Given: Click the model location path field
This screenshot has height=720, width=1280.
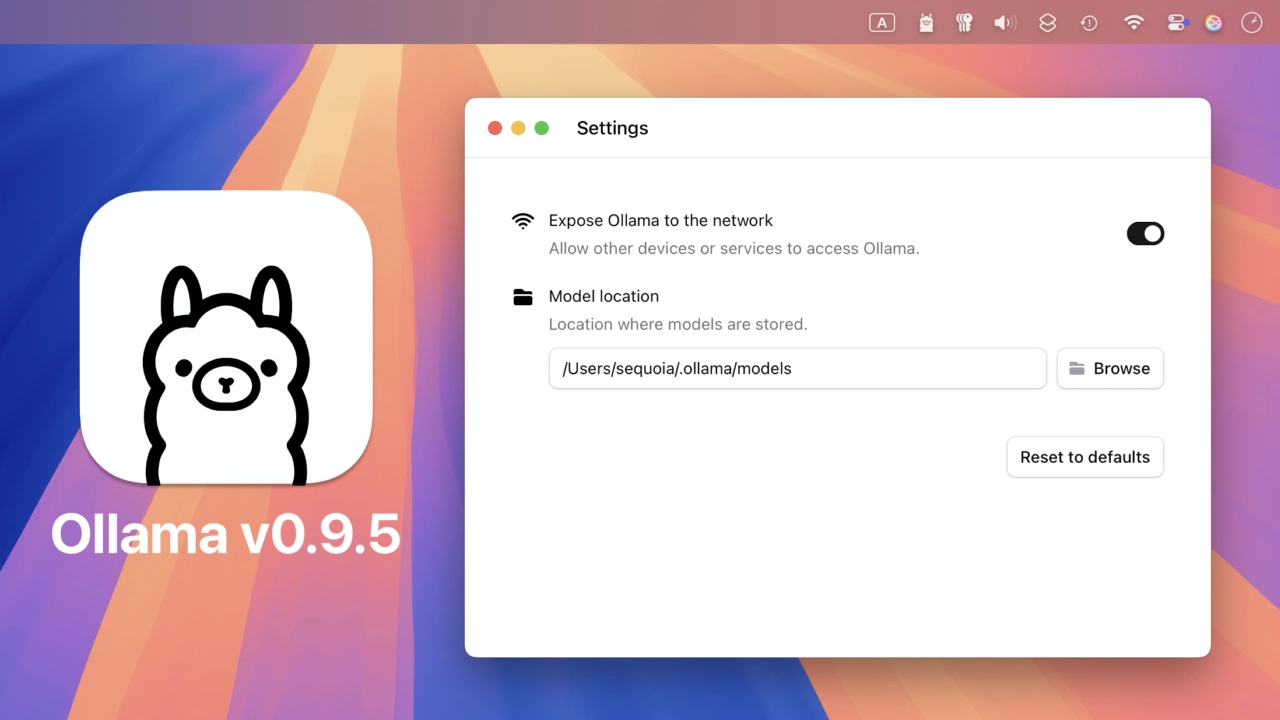Looking at the screenshot, I should 797,368.
